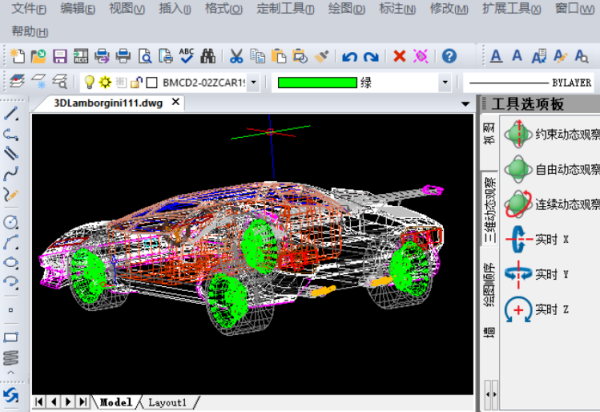Select the Circle drawing tool

pyautogui.click(x=12, y=221)
